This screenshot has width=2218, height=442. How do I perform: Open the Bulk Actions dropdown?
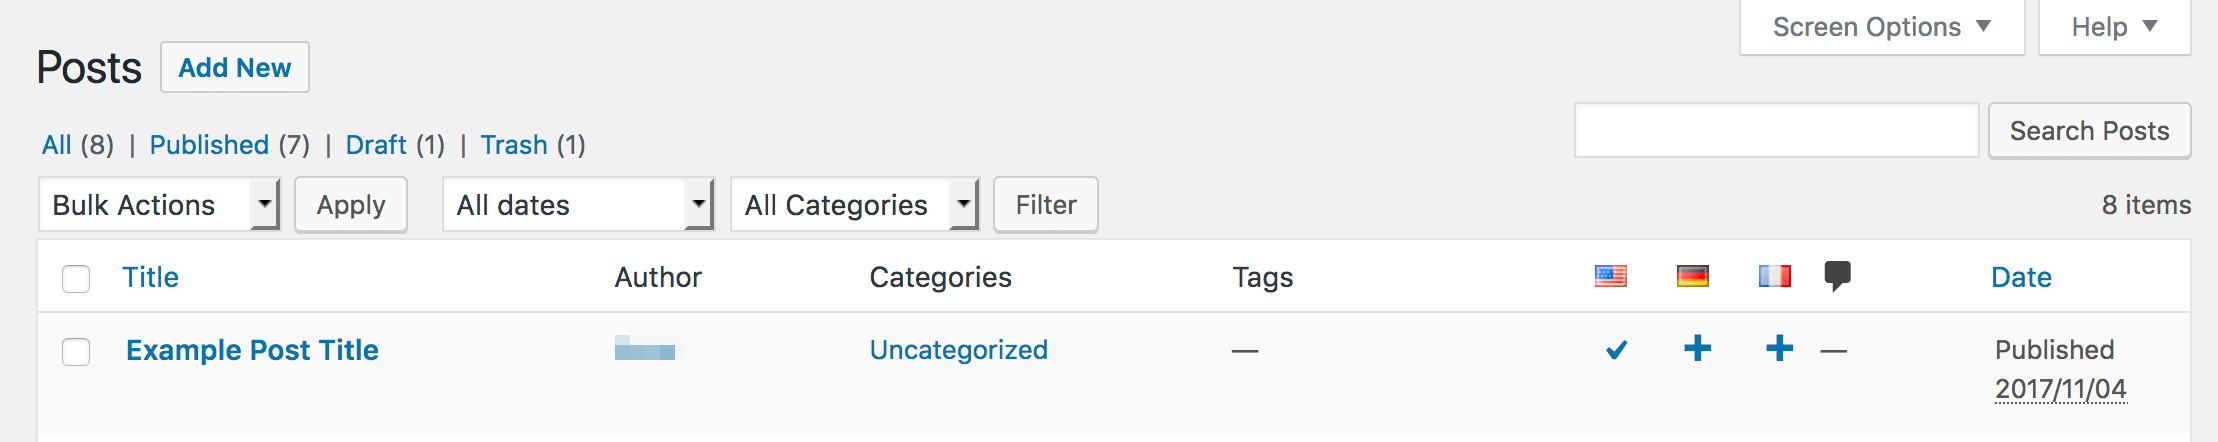159,205
